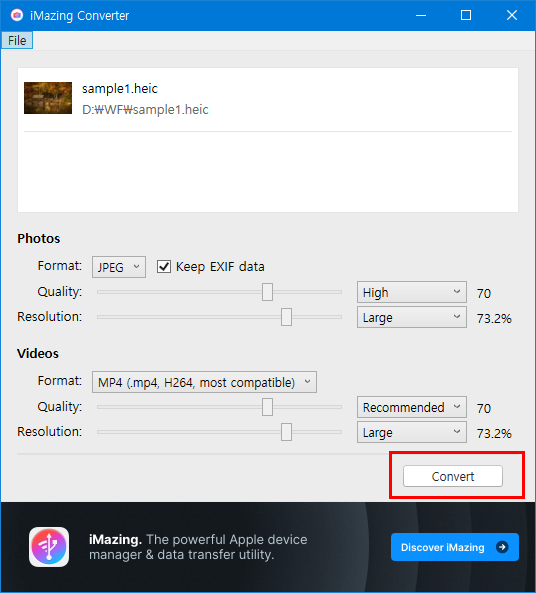Open the Photos Format JPEG dropdown

(119, 267)
